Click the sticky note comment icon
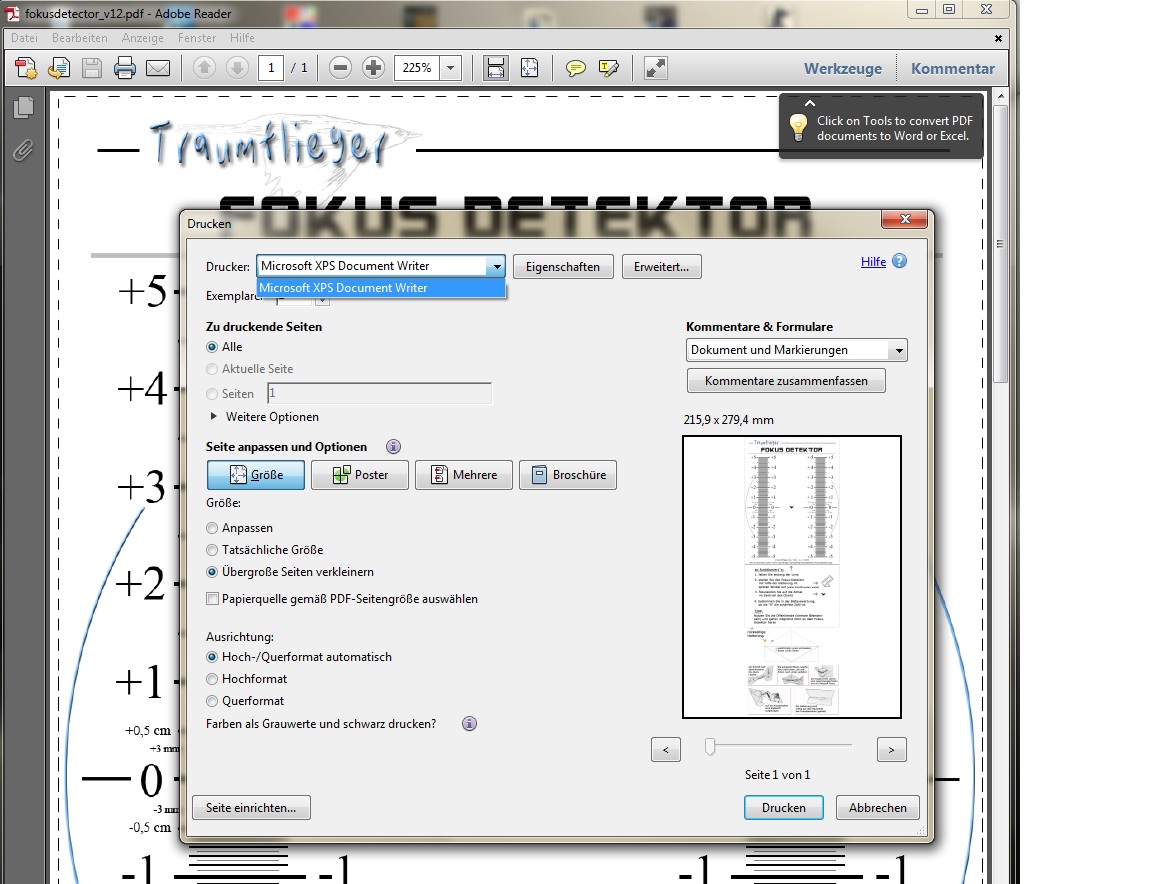1152x884 pixels. coord(576,68)
